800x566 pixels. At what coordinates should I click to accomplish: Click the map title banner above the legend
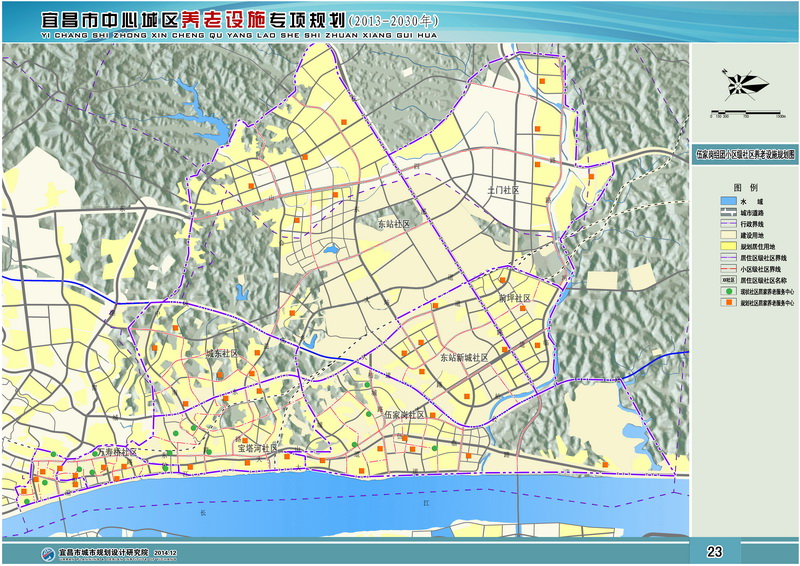[x=746, y=156]
